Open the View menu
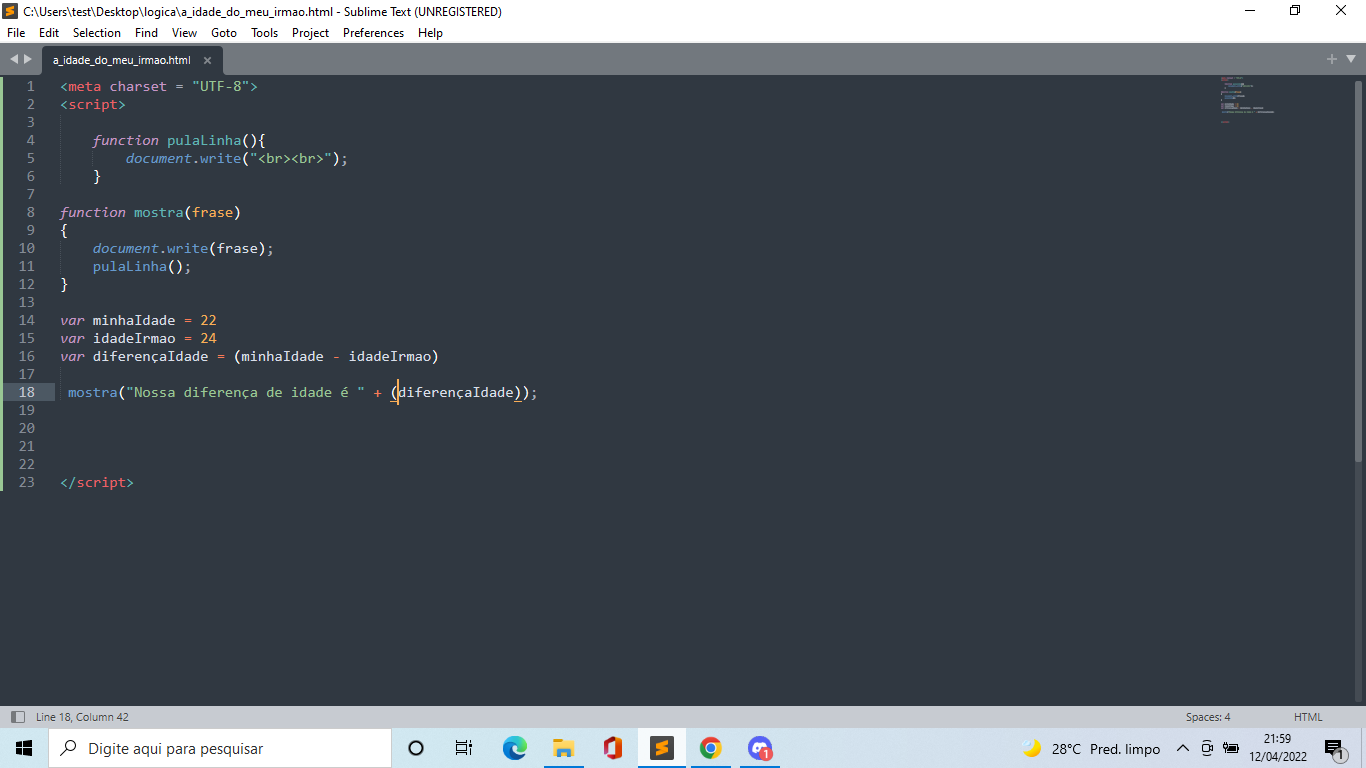Screen dimensions: 1366x768 [185, 33]
